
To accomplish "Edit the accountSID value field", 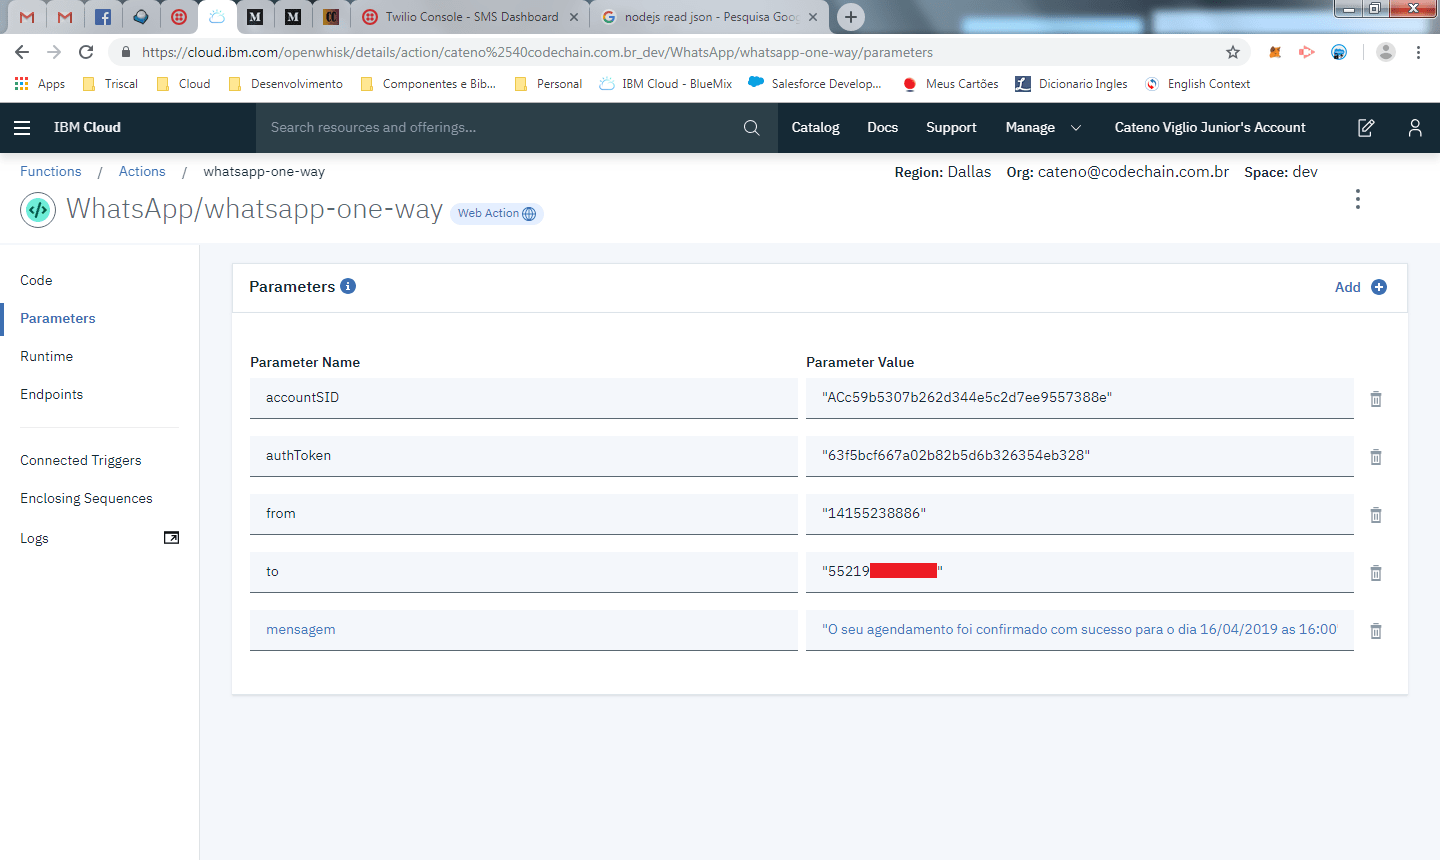I will coord(1080,397).
